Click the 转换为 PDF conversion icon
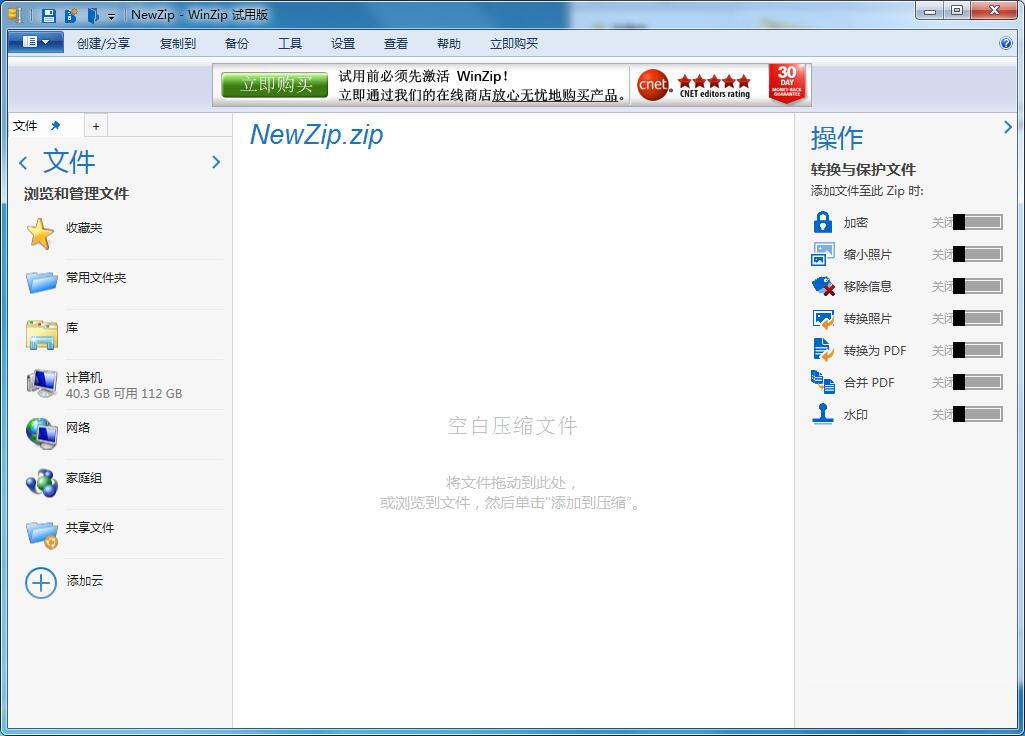 [x=824, y=350]
